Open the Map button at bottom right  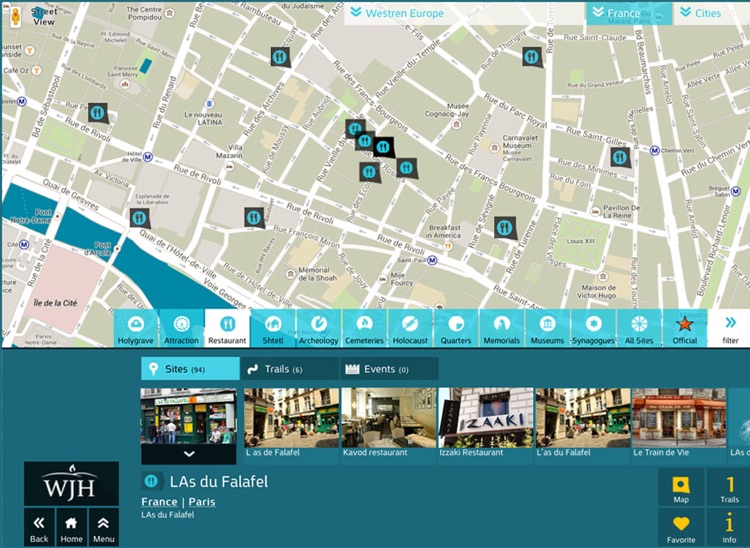[681, 487]
